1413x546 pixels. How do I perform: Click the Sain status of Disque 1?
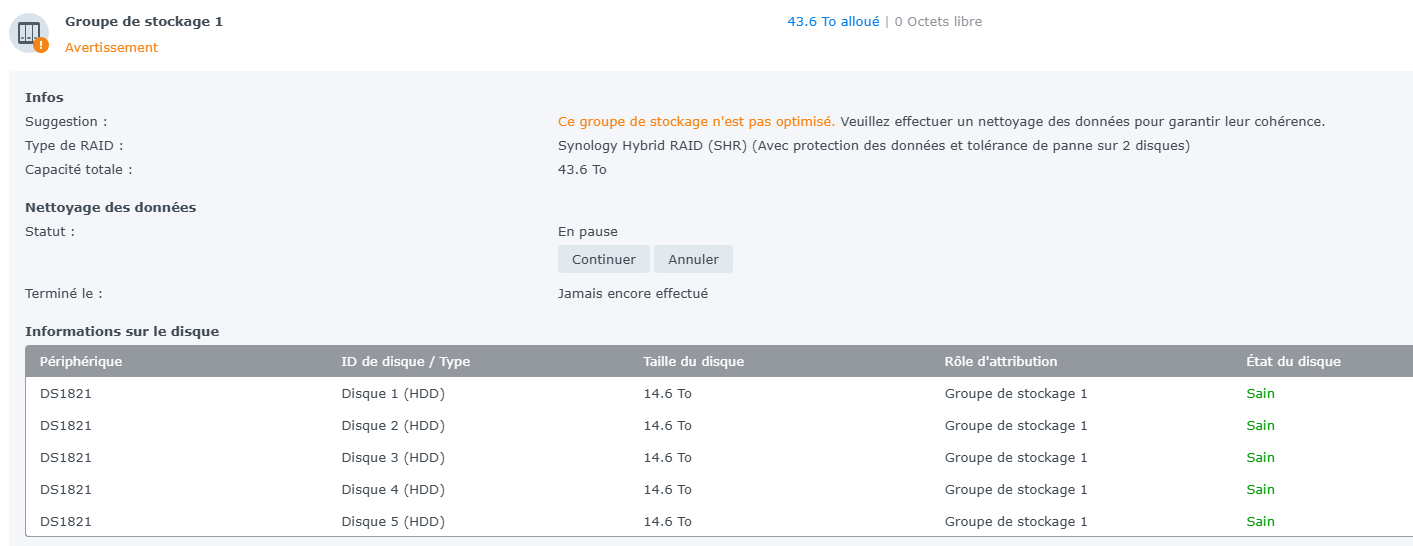coord(1260,393)
